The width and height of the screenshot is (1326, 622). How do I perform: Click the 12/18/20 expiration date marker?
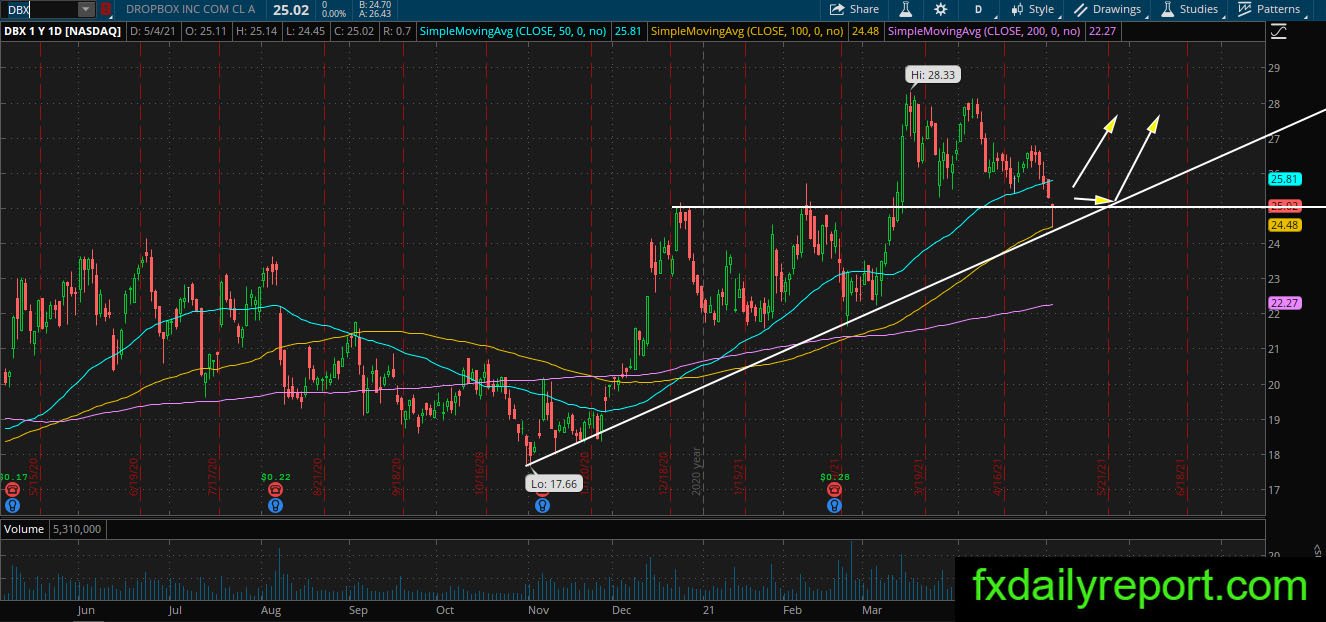click(665, 472)
